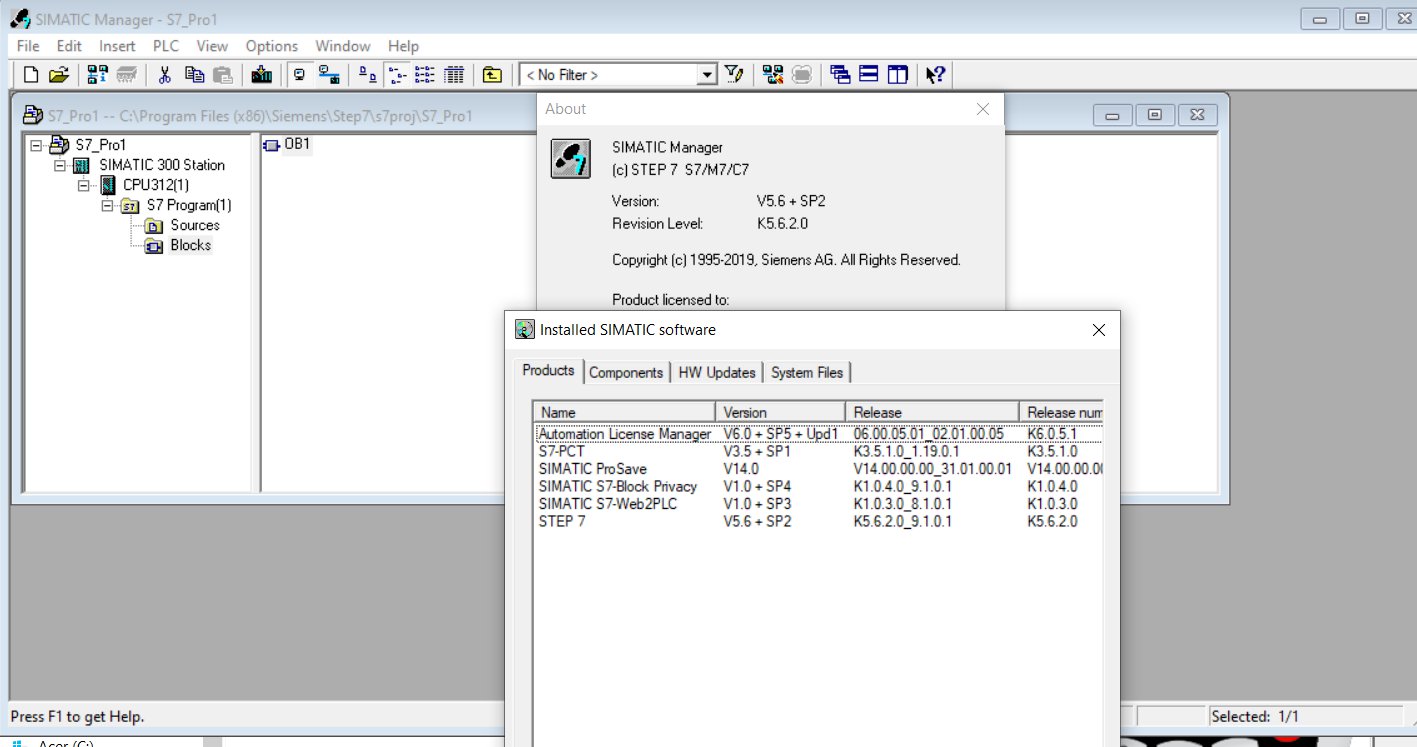
Task: Switch to the Products tab
Action: tap(548, 370)
